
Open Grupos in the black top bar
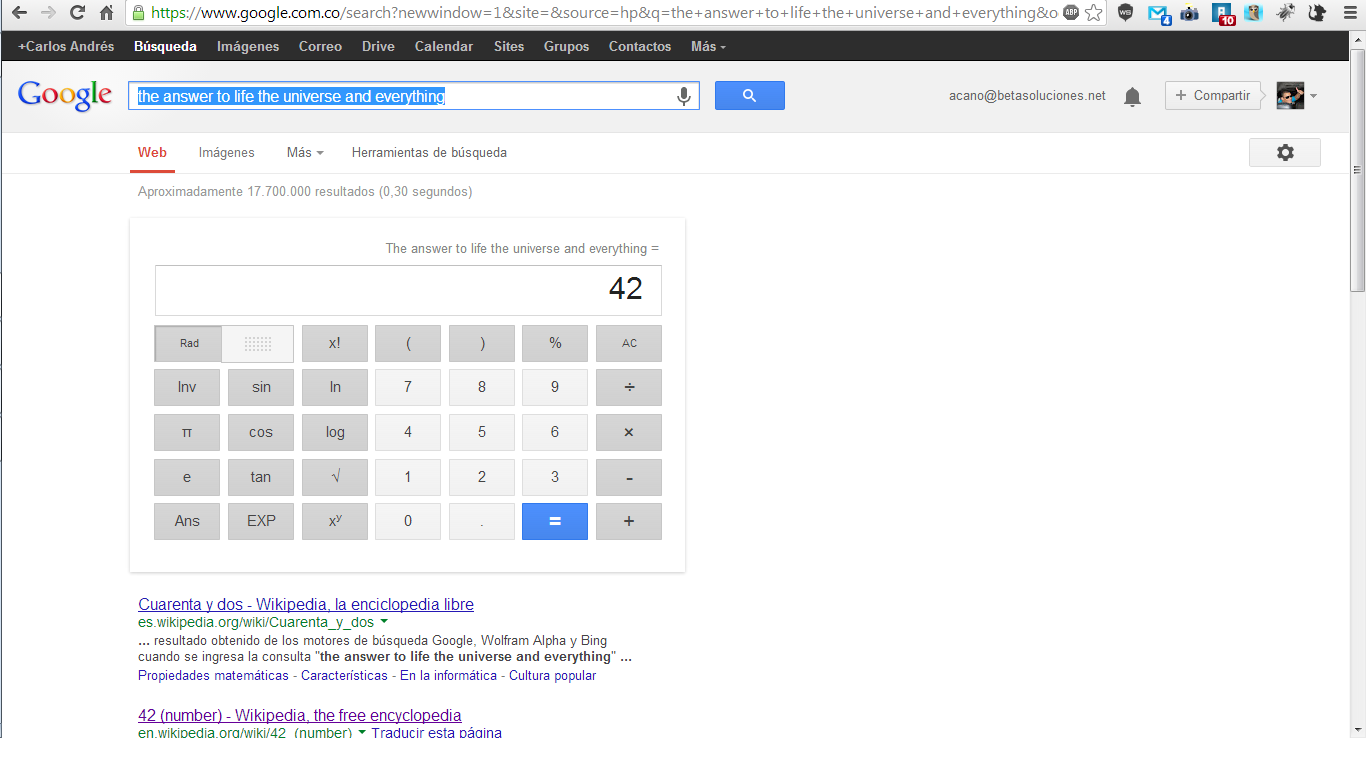click(566, 47)
